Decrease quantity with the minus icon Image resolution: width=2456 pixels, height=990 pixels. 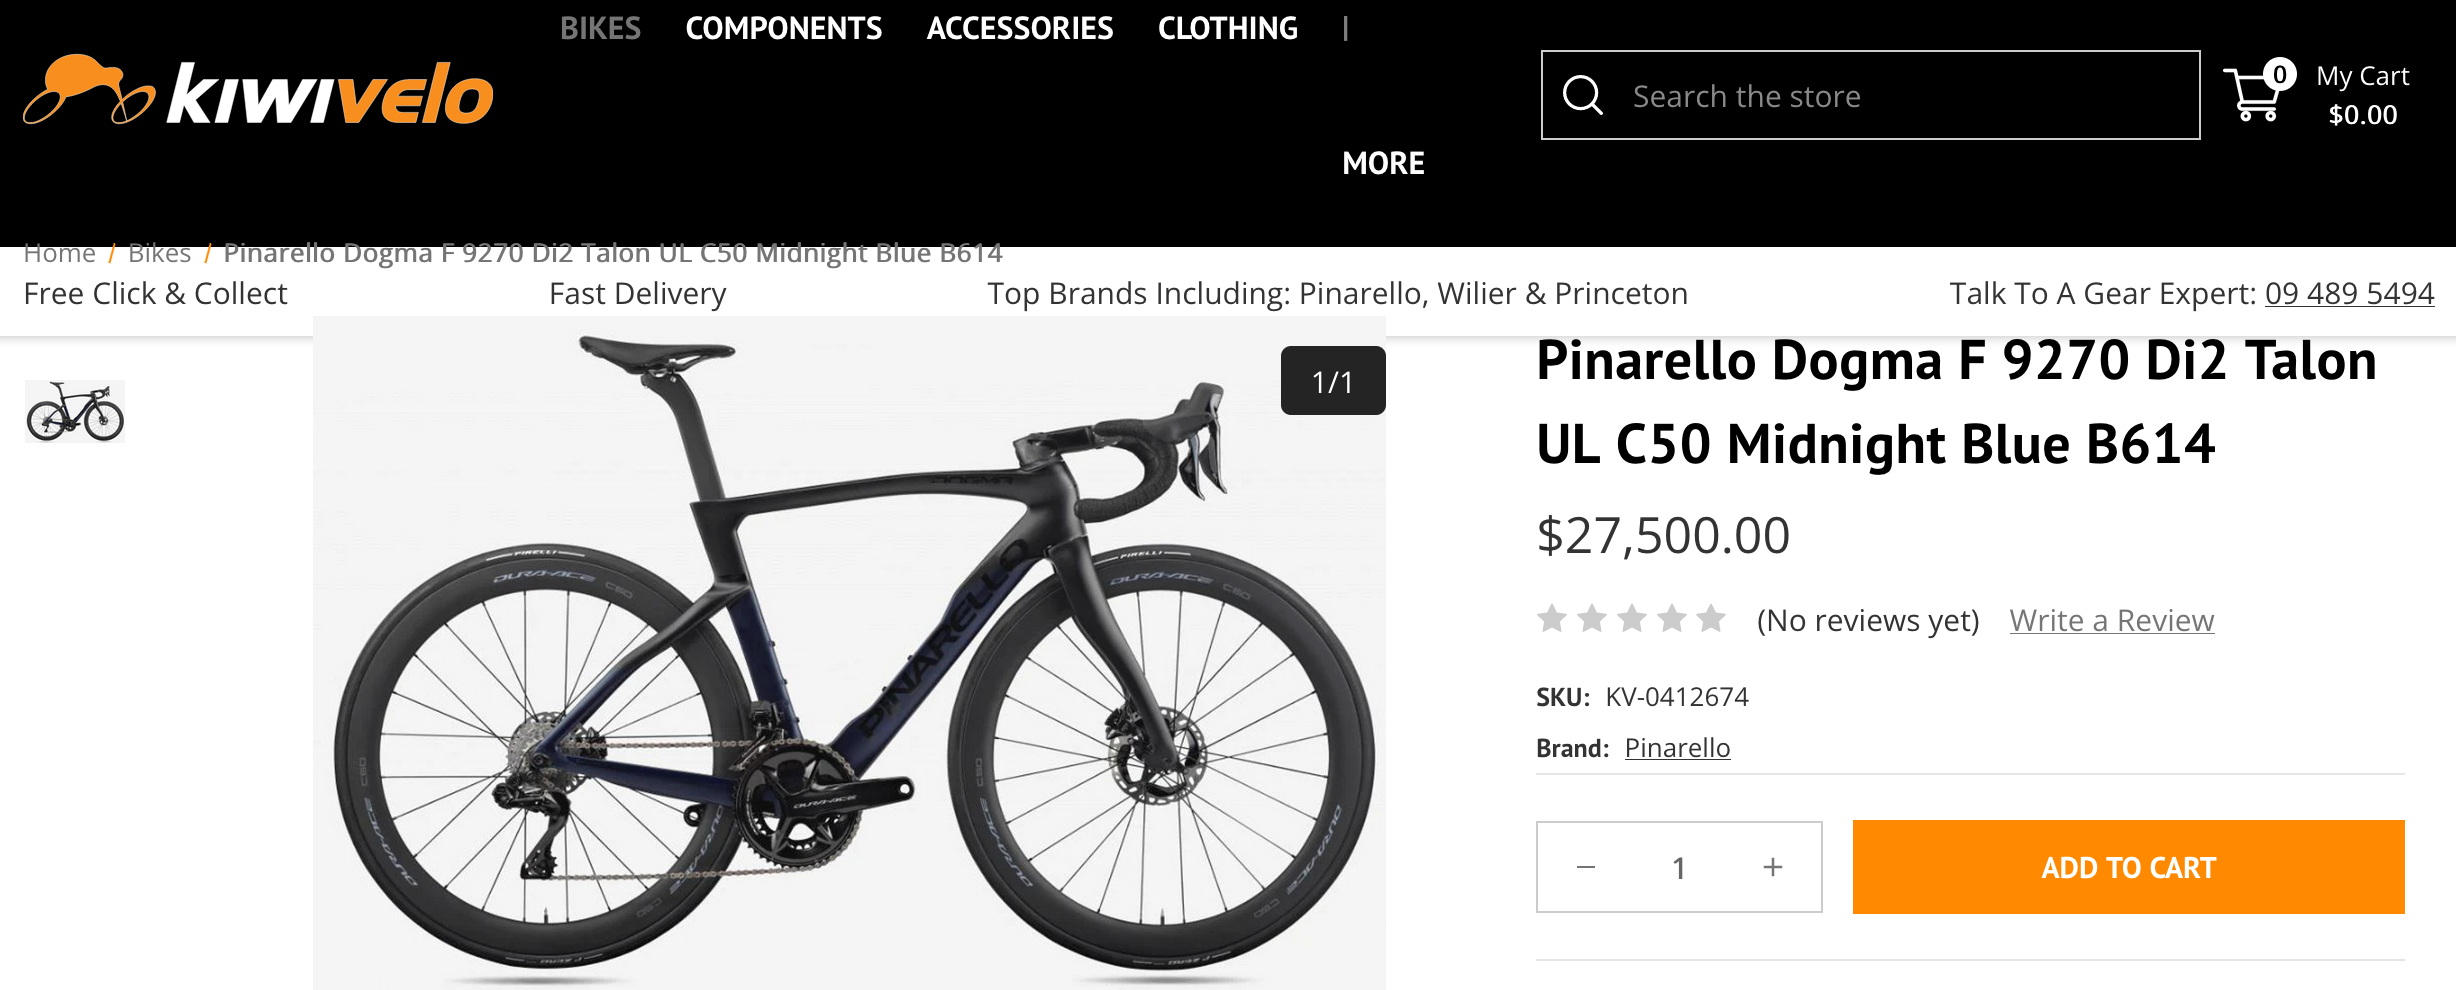pyautogui.click(x=1586, y=867)
